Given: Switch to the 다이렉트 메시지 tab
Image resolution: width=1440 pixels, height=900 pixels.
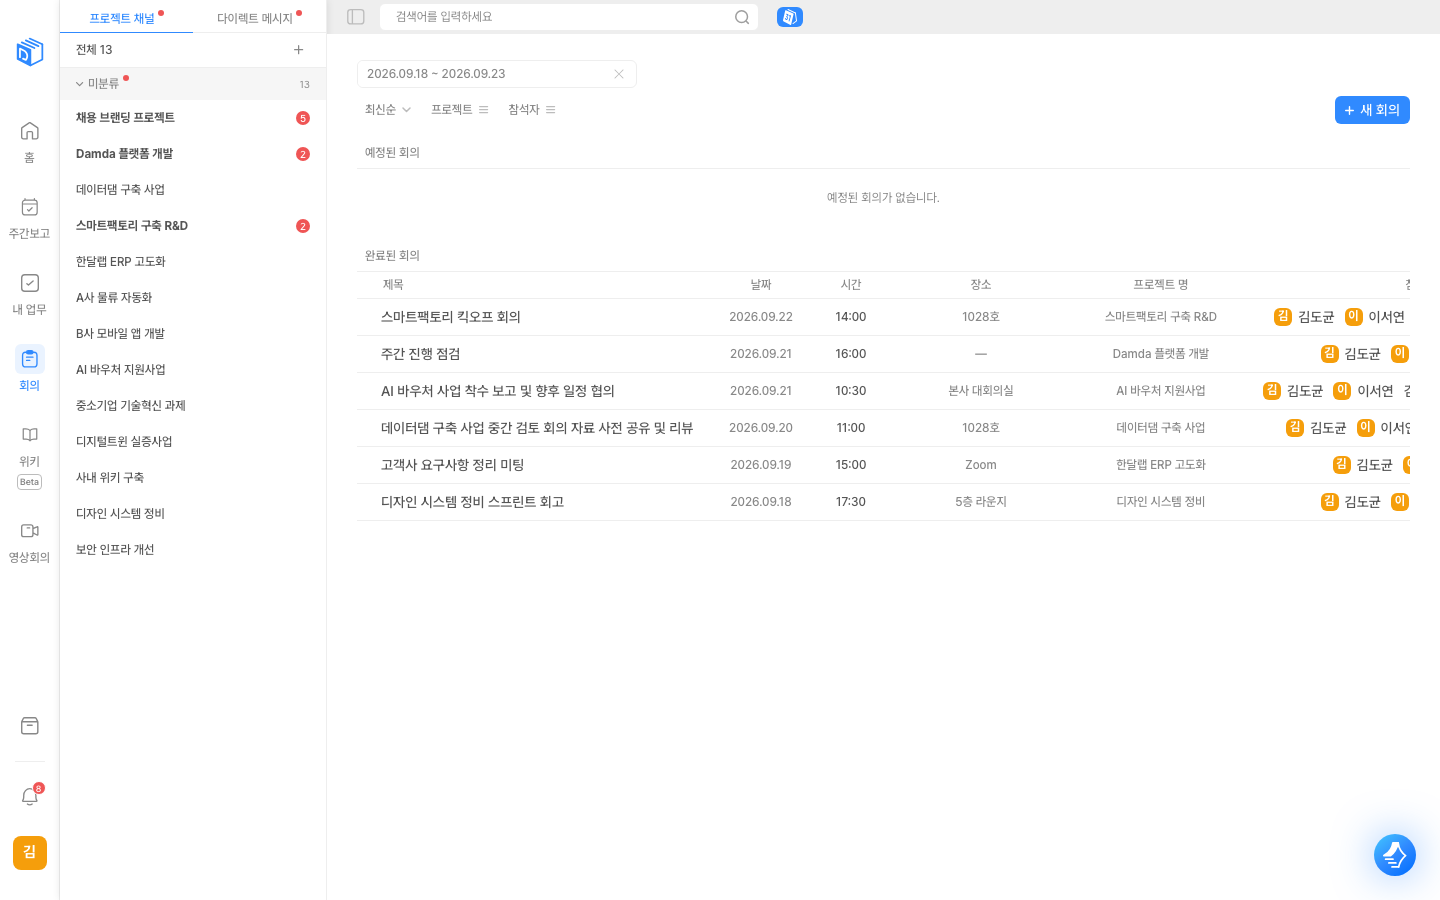Looking at the screenshot, I should point(259,18).
